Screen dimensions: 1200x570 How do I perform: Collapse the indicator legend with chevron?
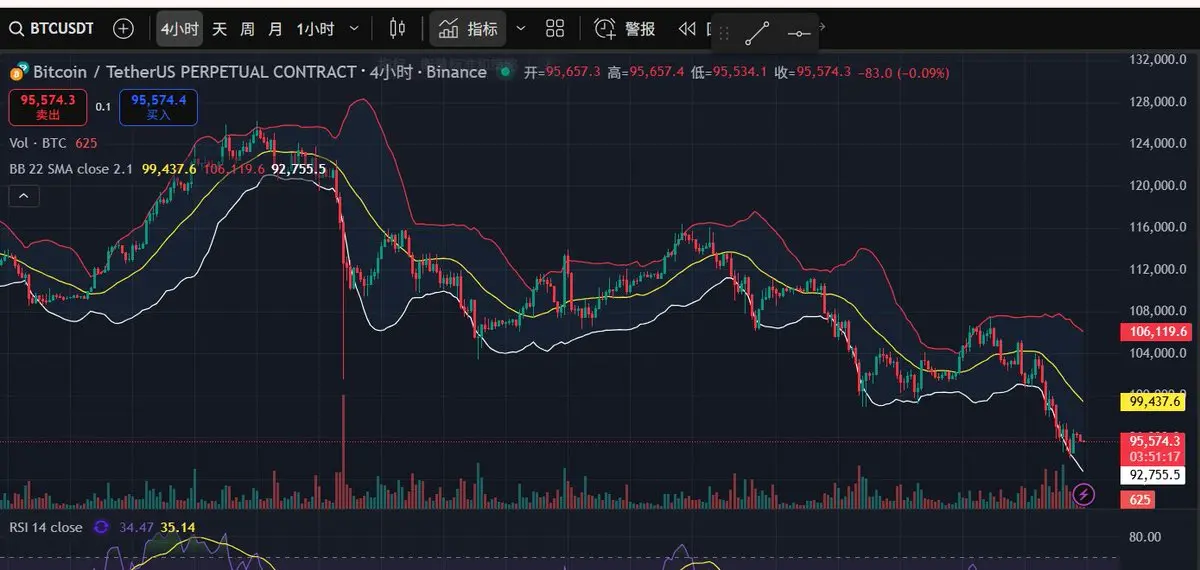click(x=24, y=197)
